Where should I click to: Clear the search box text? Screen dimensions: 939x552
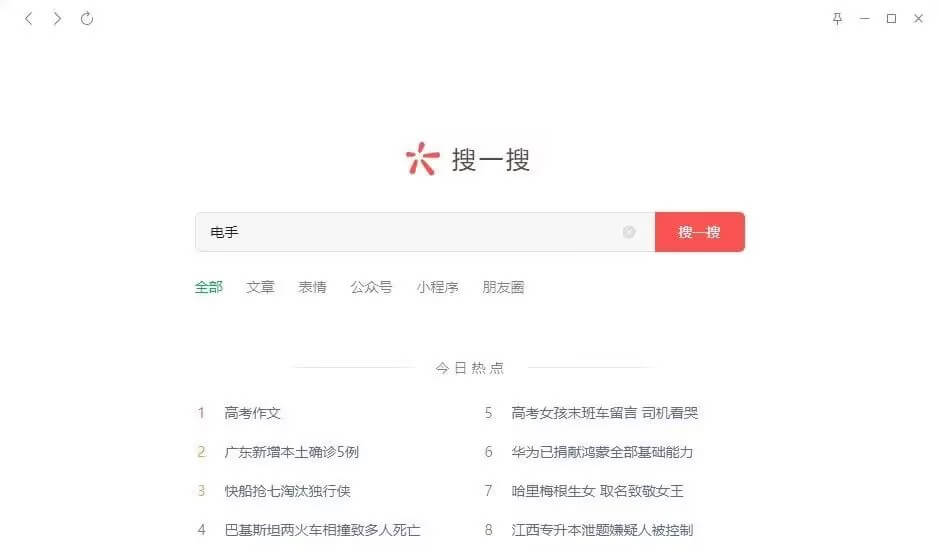(x=629, y=232)
